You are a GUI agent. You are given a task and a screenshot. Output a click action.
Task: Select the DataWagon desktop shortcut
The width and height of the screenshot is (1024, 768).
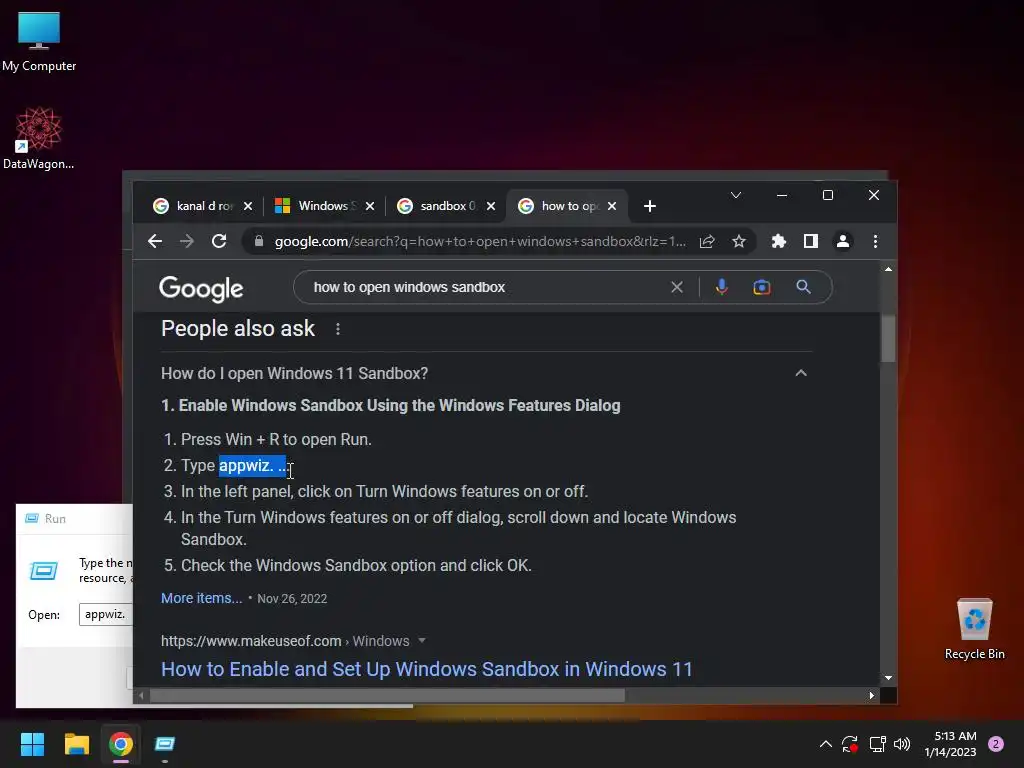click(39, 138)
